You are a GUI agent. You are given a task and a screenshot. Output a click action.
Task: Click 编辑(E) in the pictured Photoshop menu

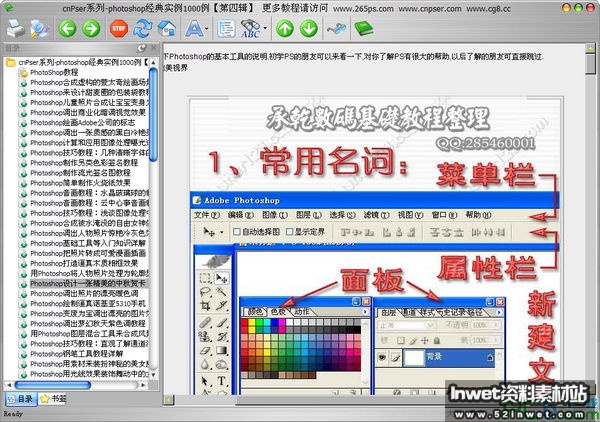[240, 215]
